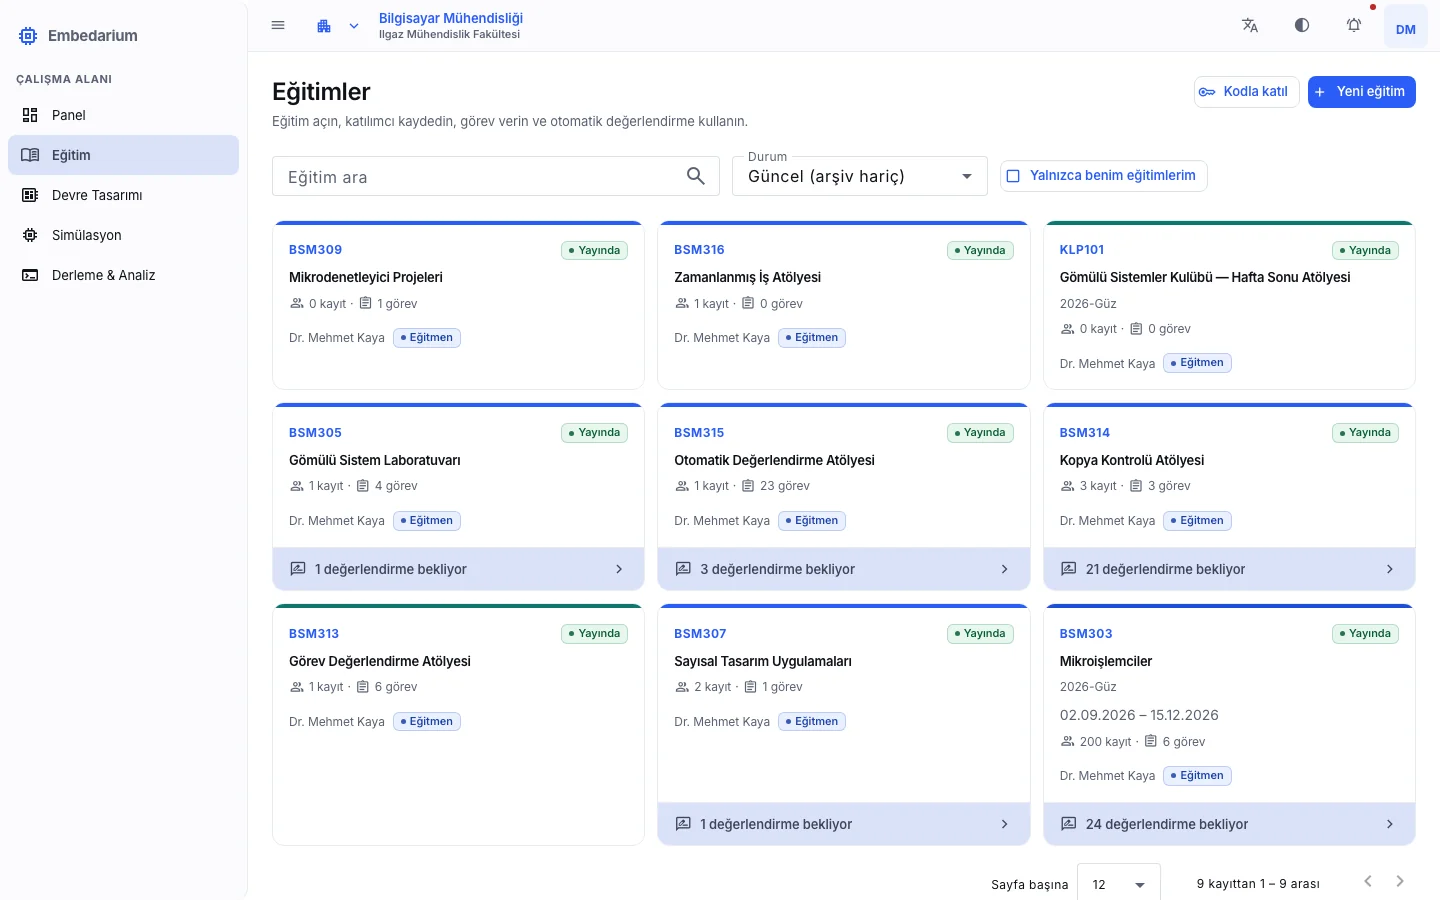This screenshot has height=900, width=1440.
Task: Click the BSM315 3 değerlendirme review icon
Action: point(683,569)
